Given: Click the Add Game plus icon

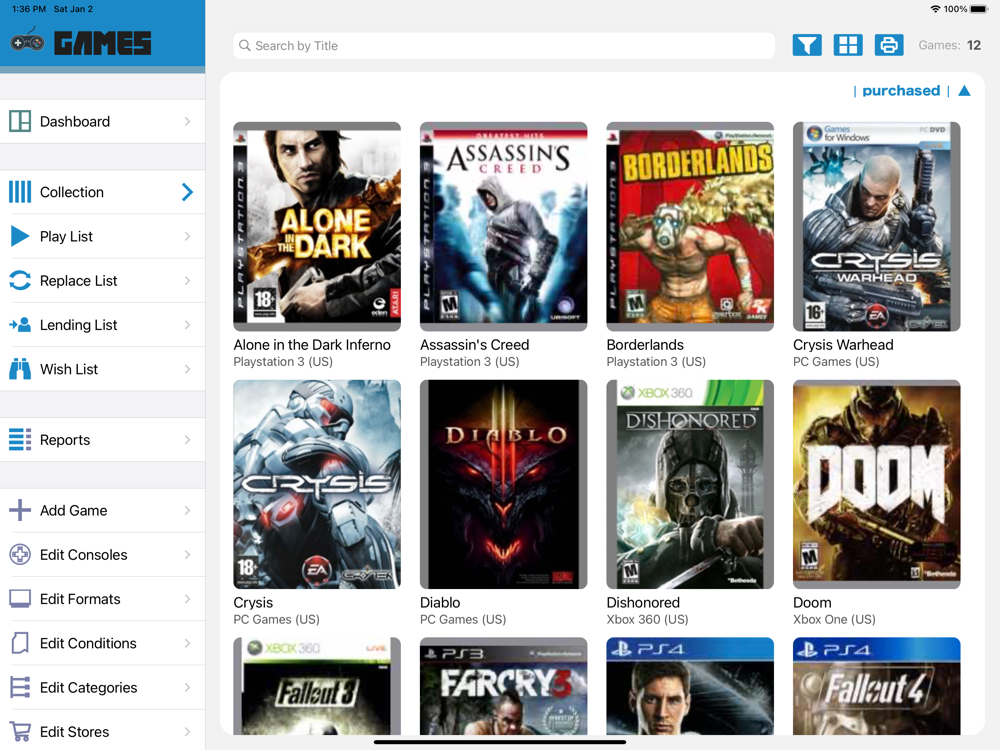Looking at the screenshot, I should point(20,510).
